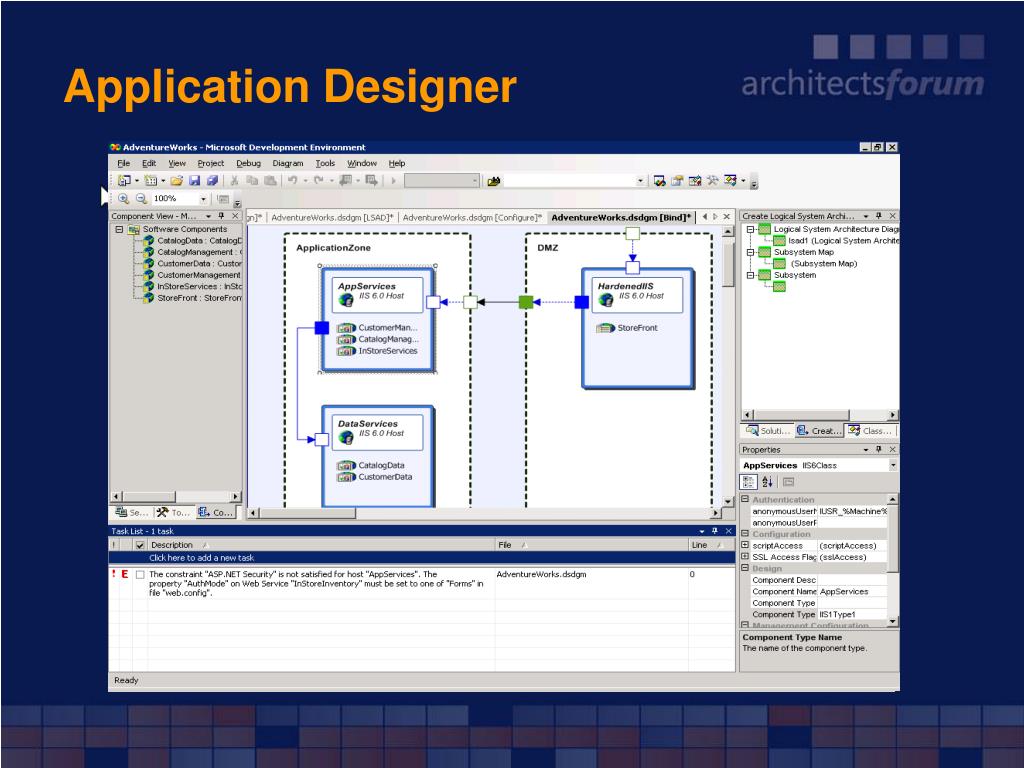The width and height of the screenshot is (1024, 768).
Task: Expand the scriptAccess property row
Action: (745, 545)
